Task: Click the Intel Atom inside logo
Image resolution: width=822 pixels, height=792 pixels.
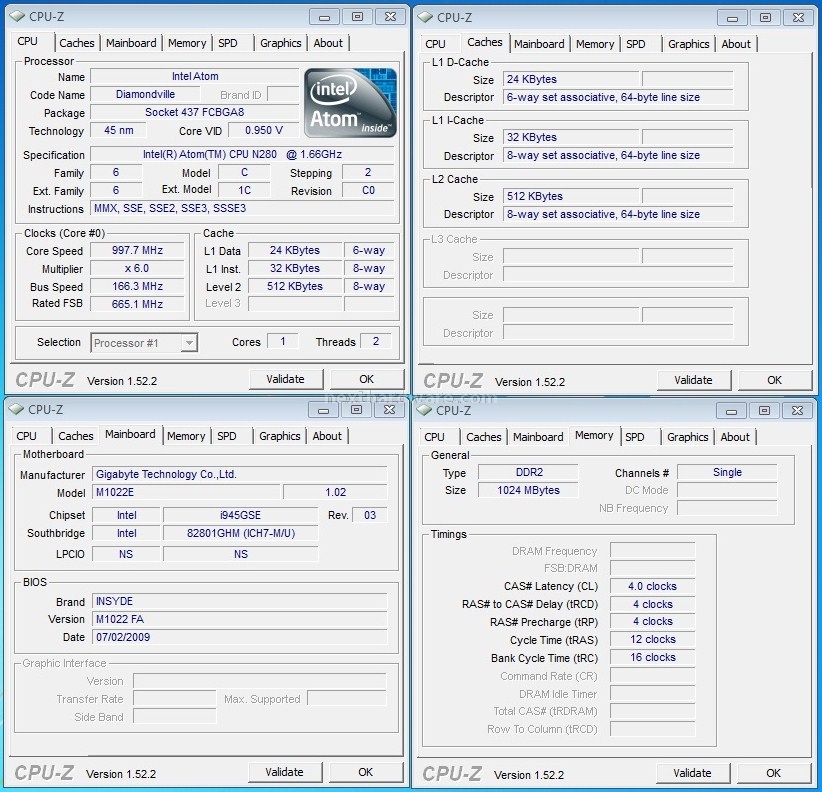Action: pyautogui.click(x=350, y=102)
